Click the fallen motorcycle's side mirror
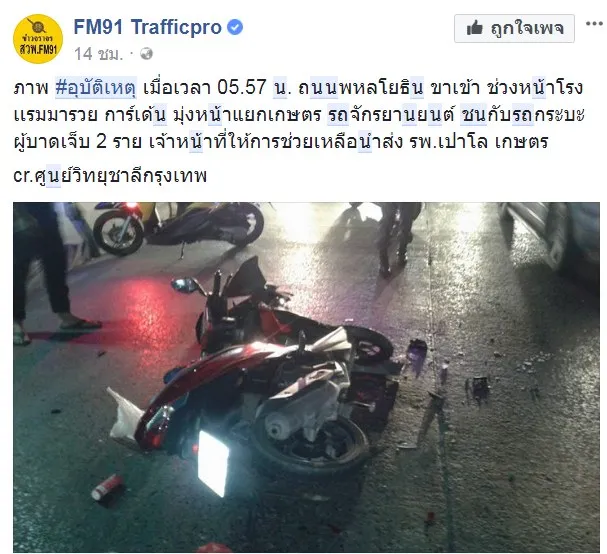 tap(184, 285)
